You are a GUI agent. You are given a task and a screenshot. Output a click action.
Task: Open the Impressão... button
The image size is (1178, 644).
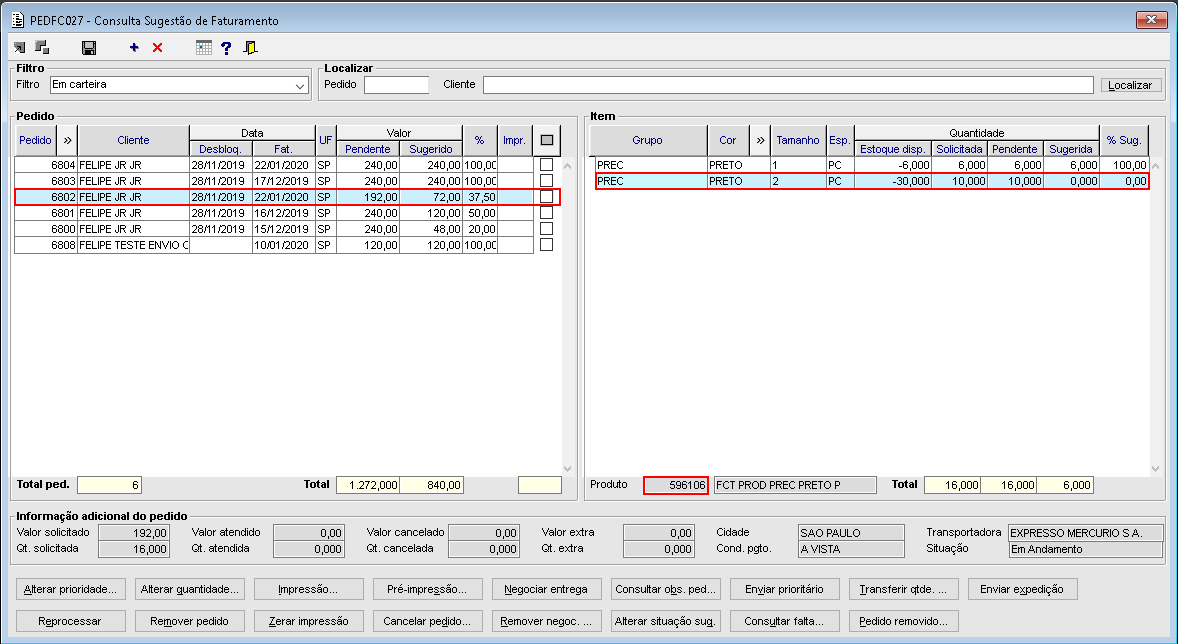click(308, 589)
